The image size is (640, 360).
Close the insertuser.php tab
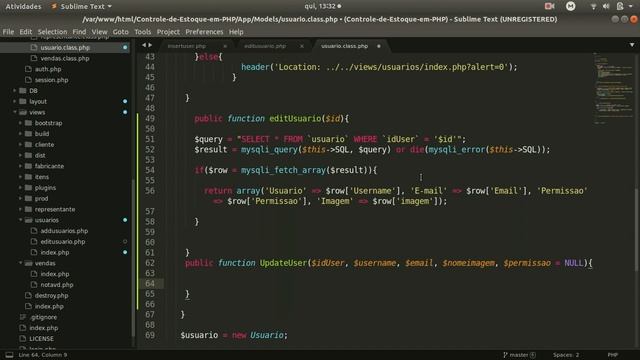(x=225, y=46)
